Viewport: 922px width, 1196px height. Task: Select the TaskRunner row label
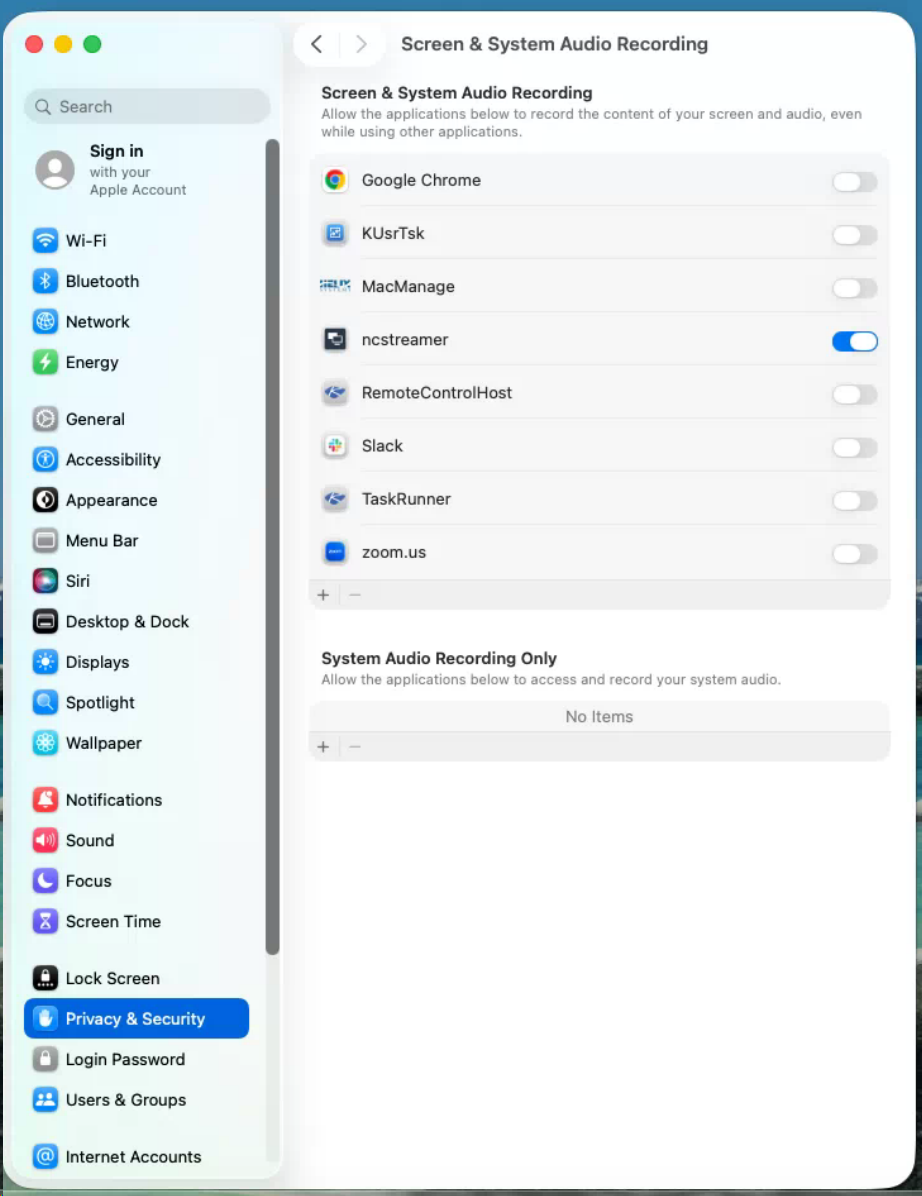click(406, 499)
